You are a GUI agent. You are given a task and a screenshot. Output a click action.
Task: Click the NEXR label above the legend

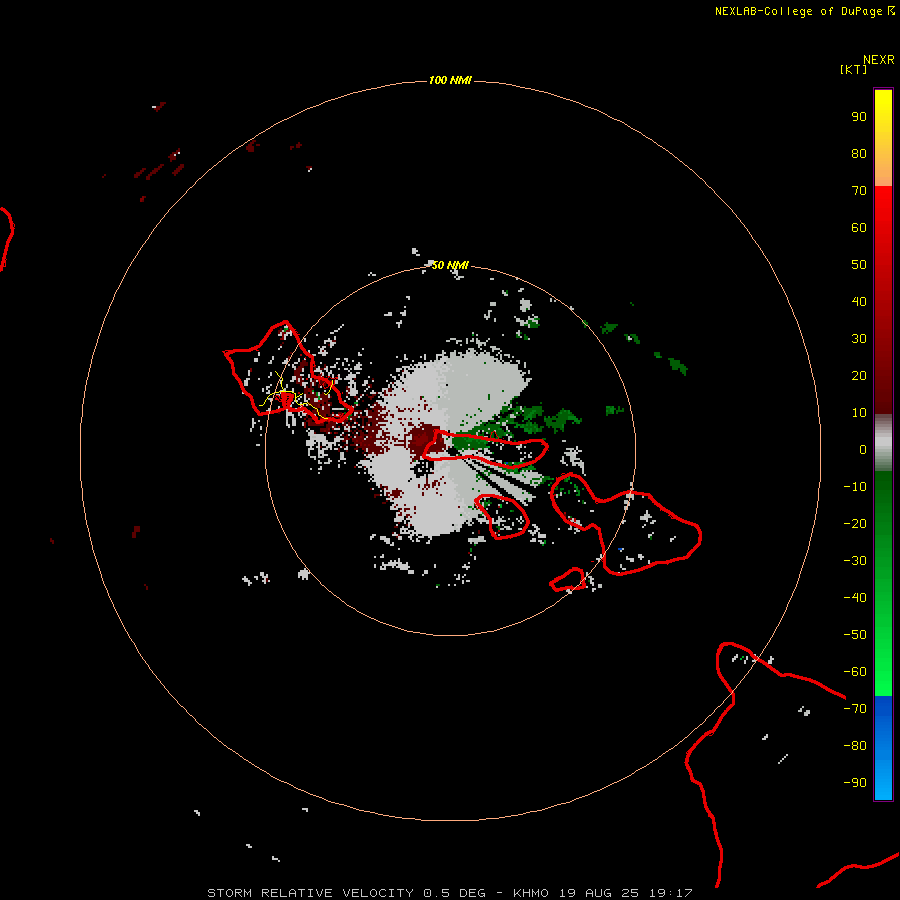tap(879, 60)
